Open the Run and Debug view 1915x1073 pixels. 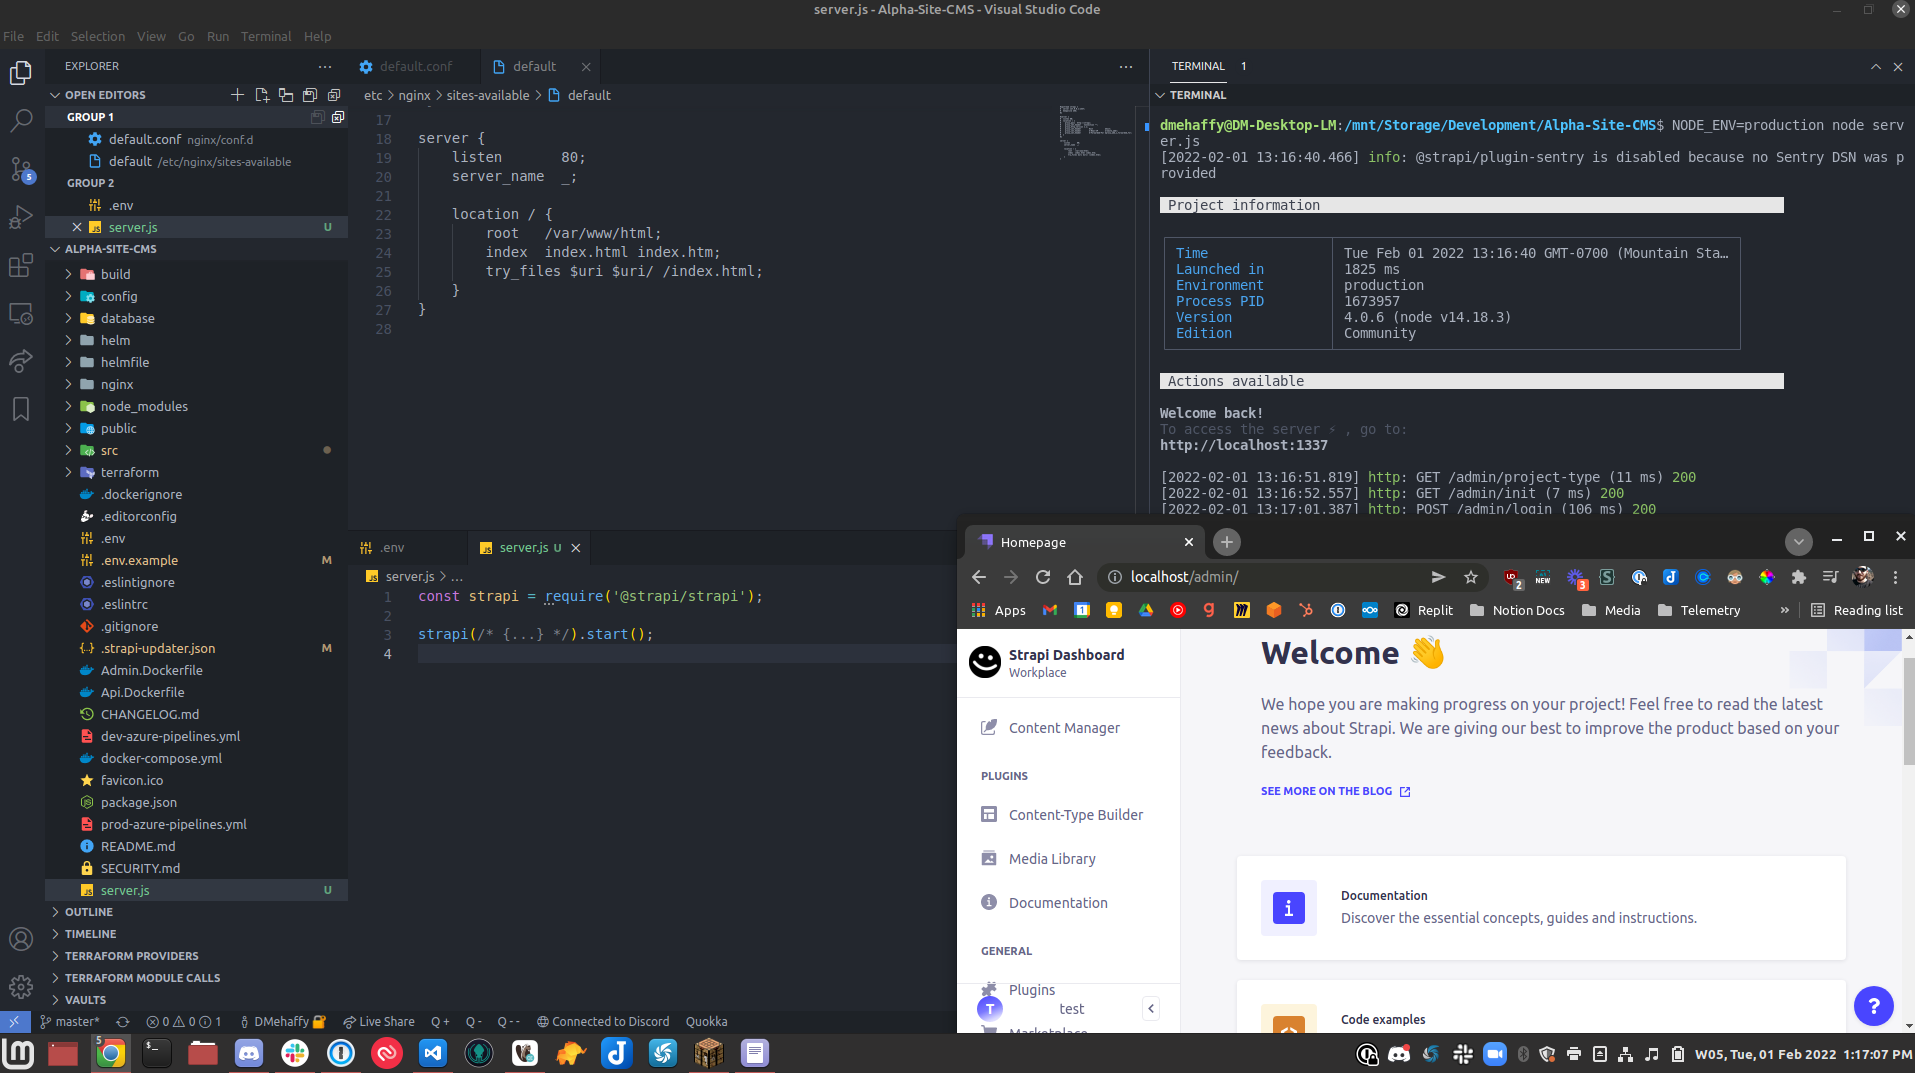(21, 217)
